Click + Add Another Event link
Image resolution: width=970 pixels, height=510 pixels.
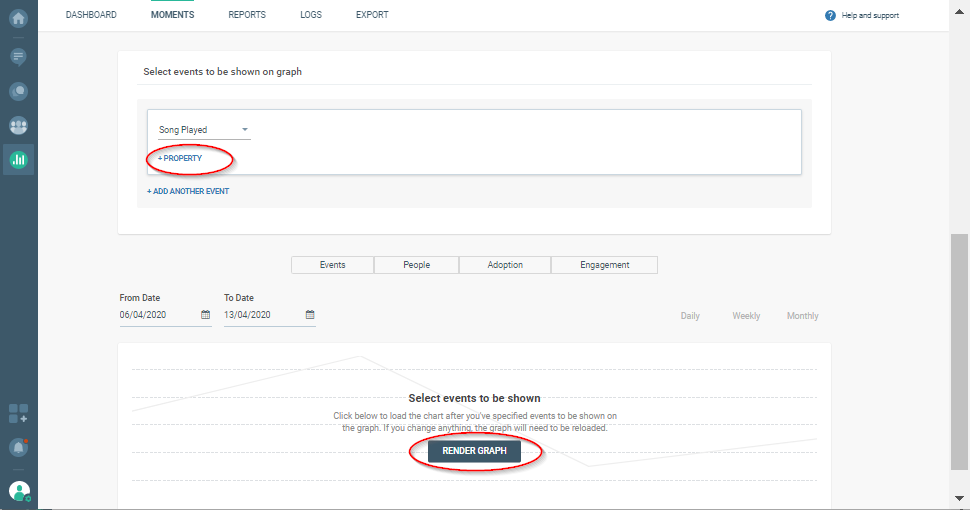pyautogui.click(x=188, y=191)
